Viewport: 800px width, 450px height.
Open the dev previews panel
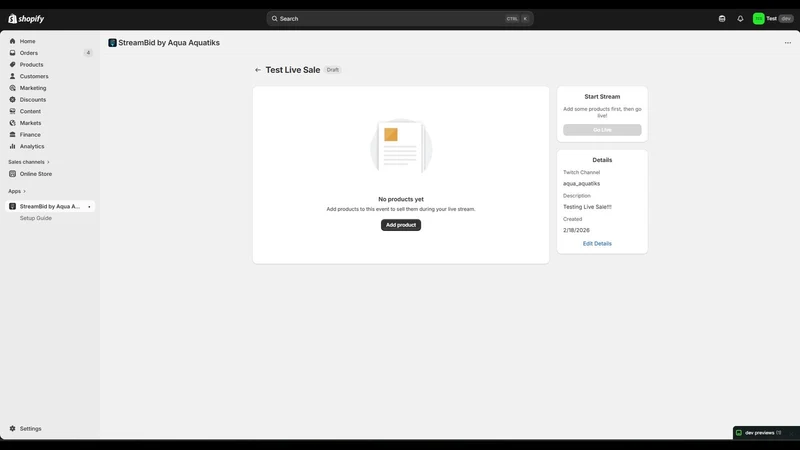coord(766,433)
